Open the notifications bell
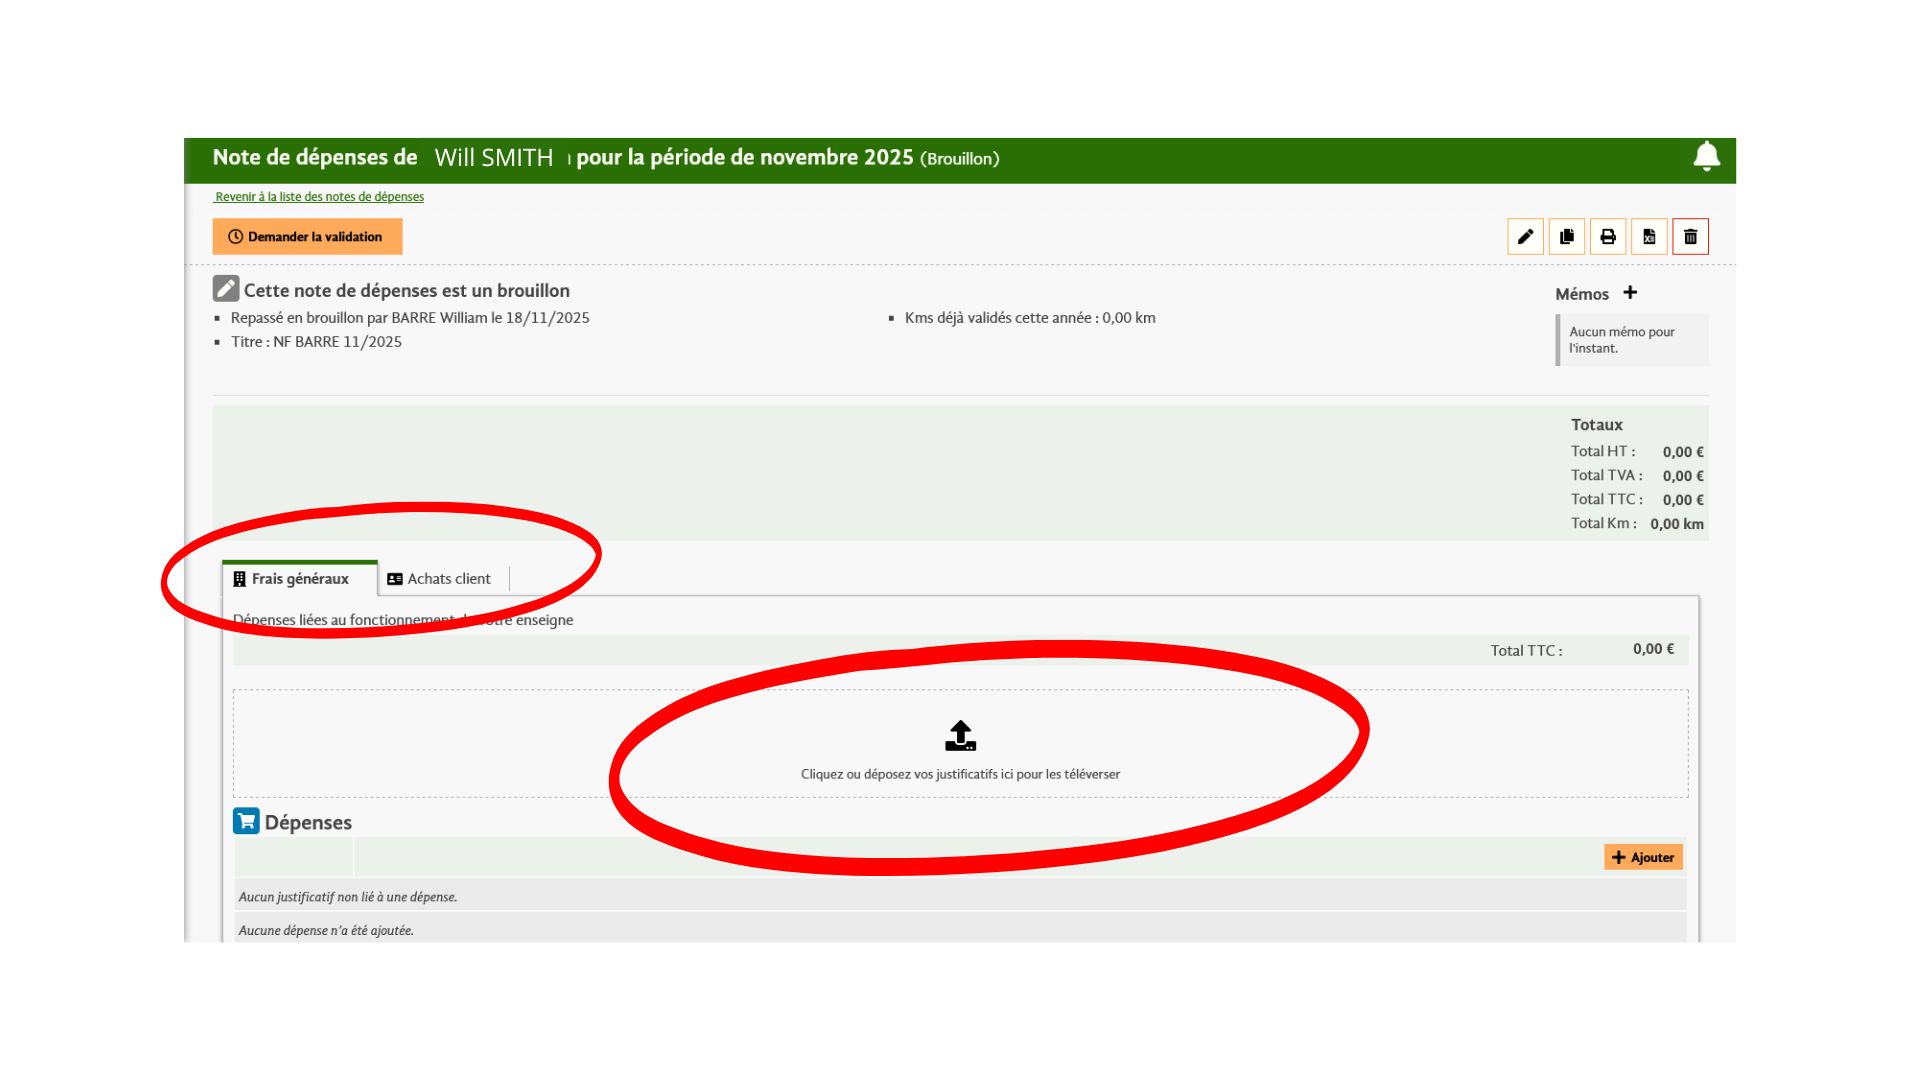 (x=1706, y=157)
